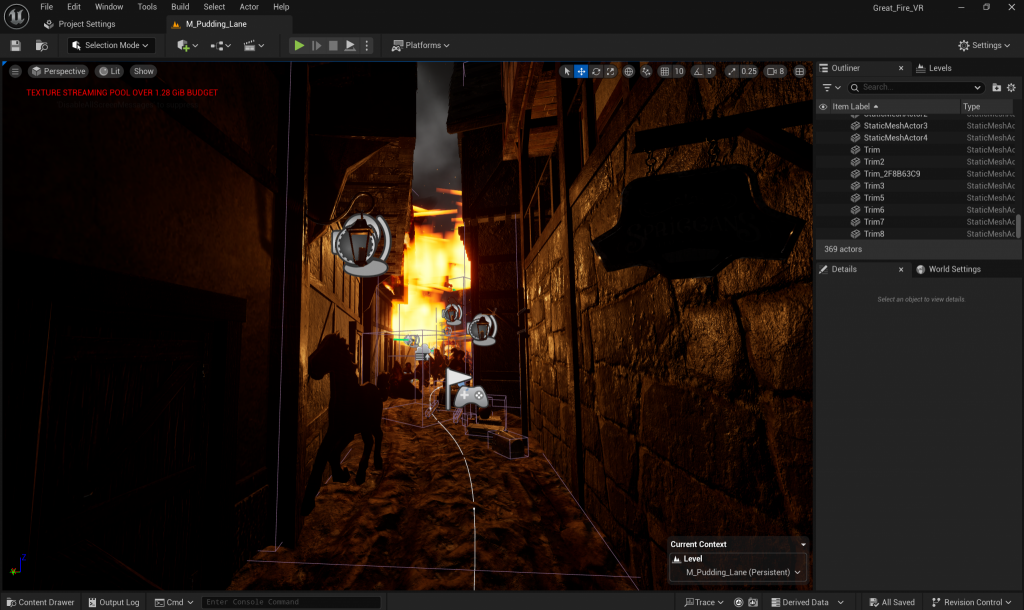Start Play in Editor with the green play button
Viewport: 1024px width, 610px height.
coord(299,45)
